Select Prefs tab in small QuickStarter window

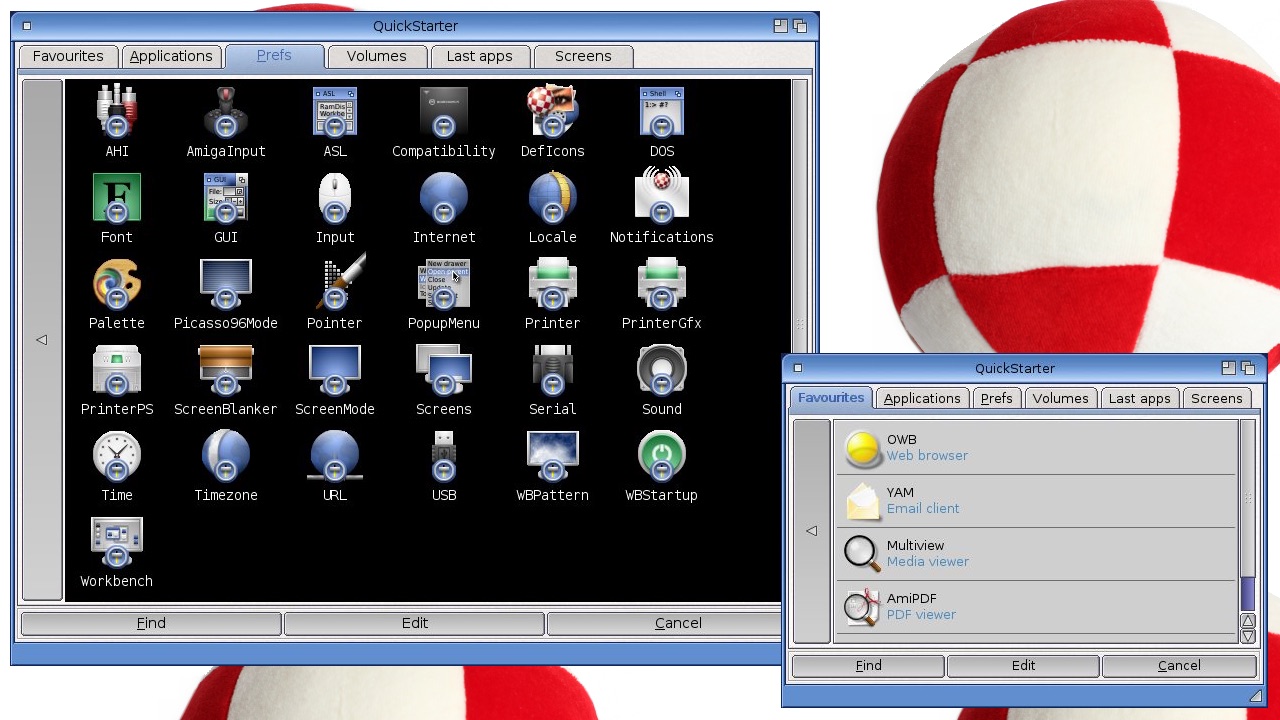pyautogui.click(x=997, y=398)
